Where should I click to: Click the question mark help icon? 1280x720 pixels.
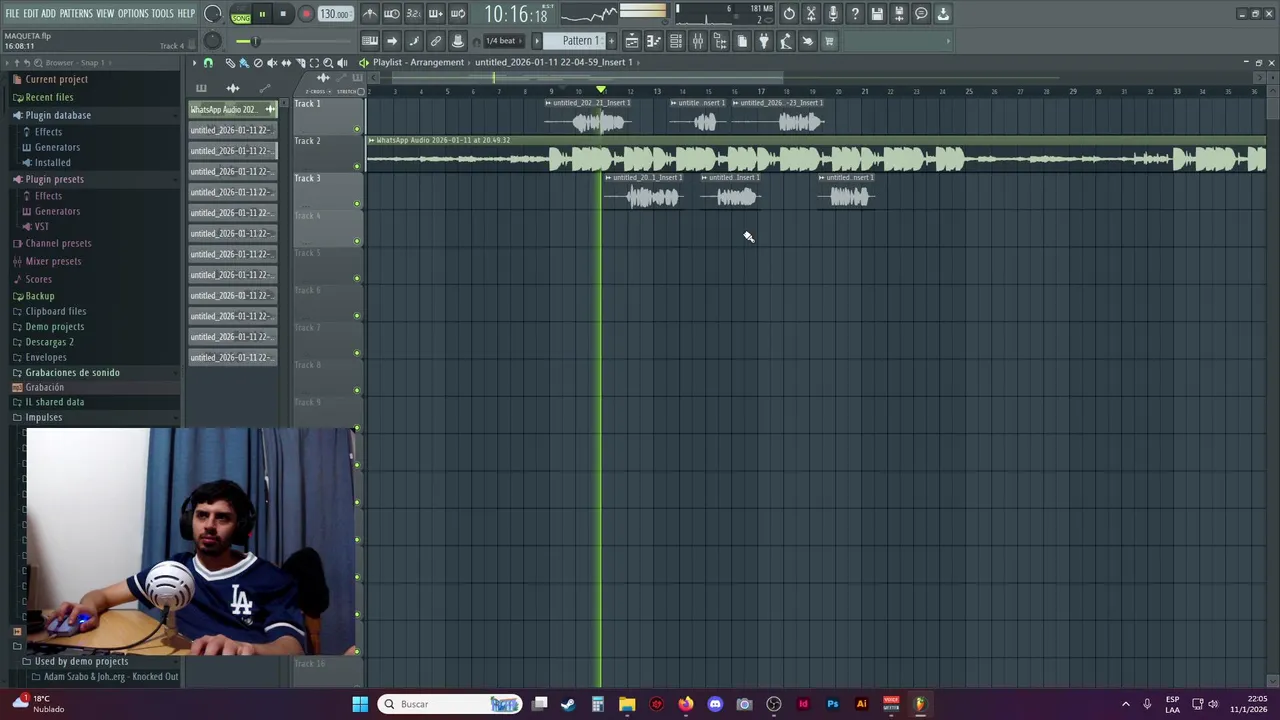[x=855, y=14]
